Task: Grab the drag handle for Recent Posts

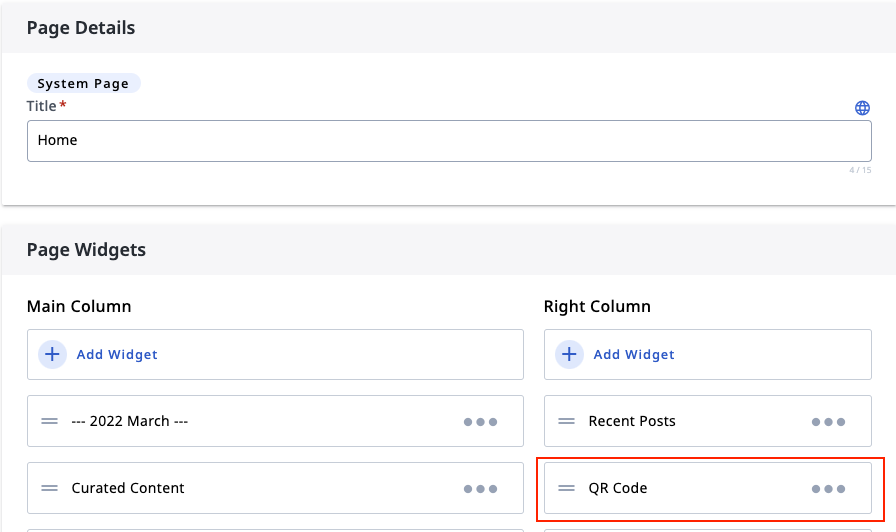Action: 566,421
